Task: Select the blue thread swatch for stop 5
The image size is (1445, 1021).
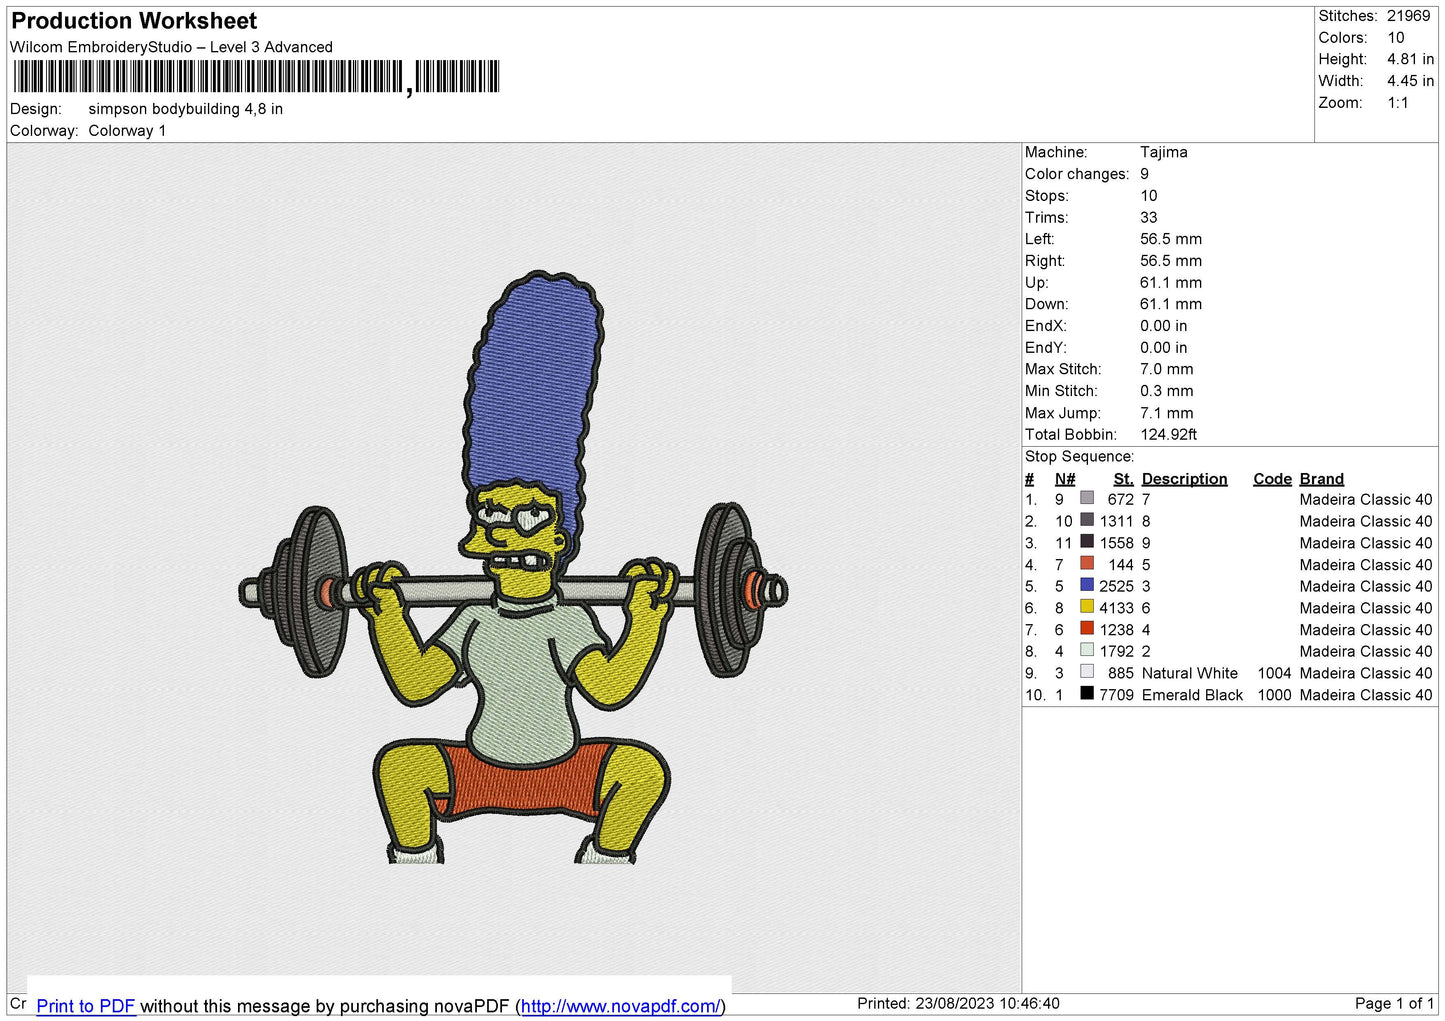Action: point(1087,585)
